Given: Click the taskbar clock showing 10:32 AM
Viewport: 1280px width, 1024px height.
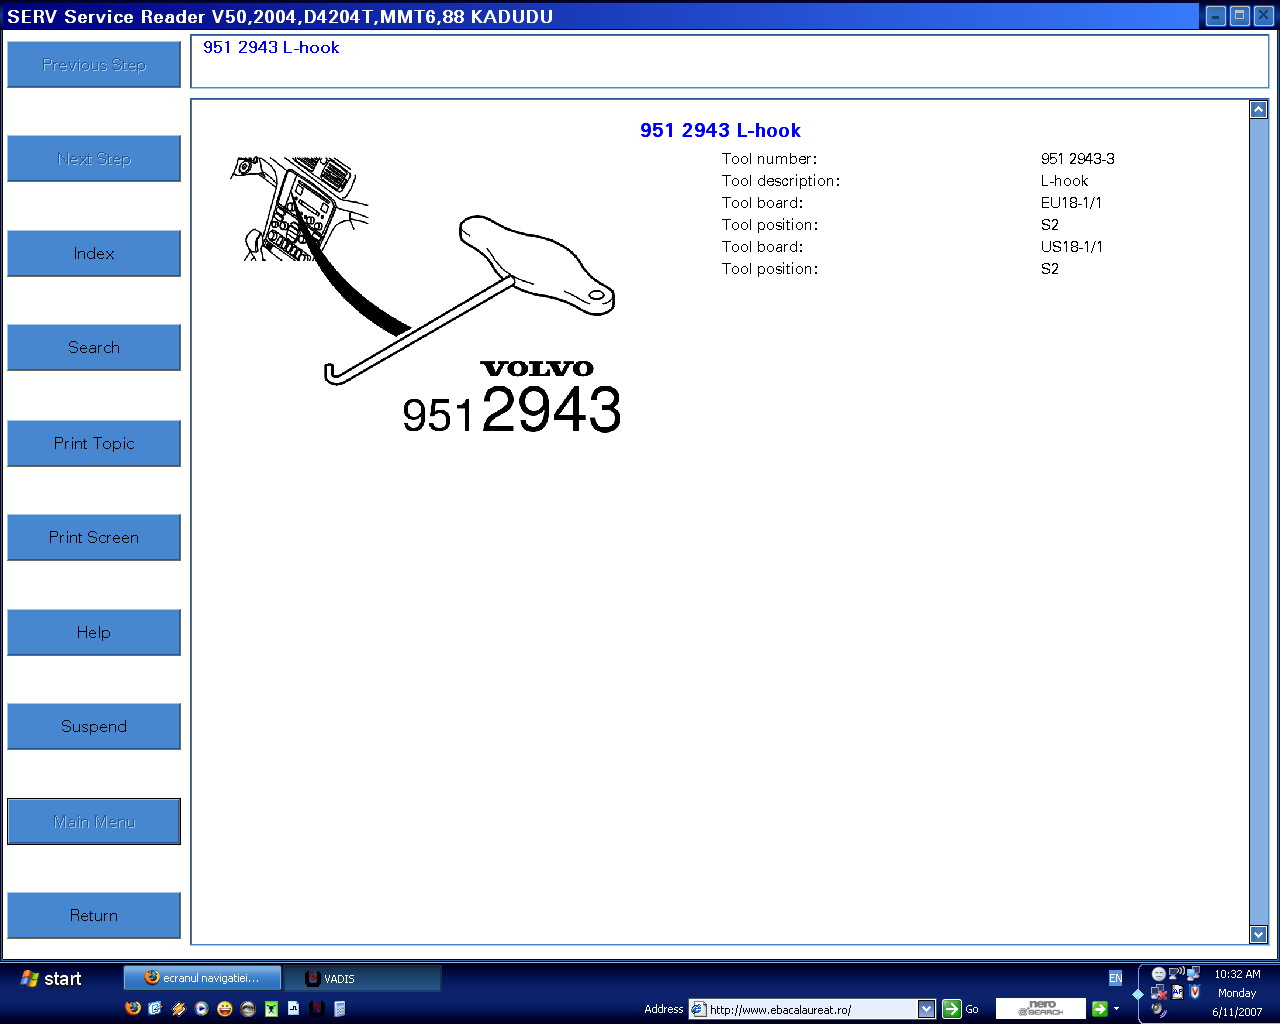Looking at the screenshot, I should coord(1237,974).
